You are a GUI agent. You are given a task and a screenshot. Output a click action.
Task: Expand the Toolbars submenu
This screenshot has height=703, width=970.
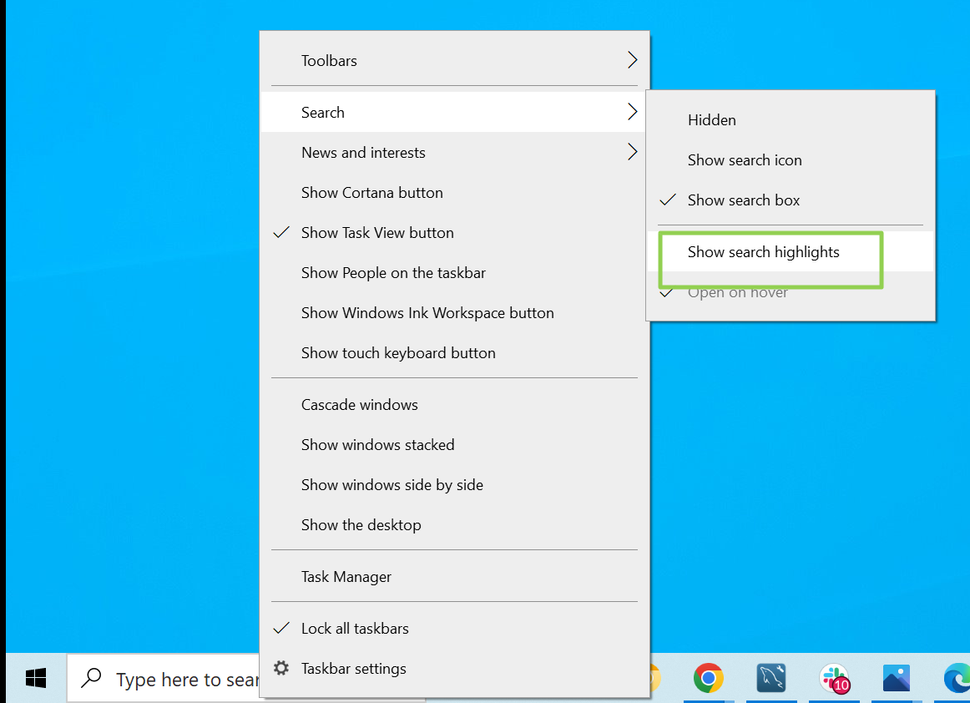330,60
